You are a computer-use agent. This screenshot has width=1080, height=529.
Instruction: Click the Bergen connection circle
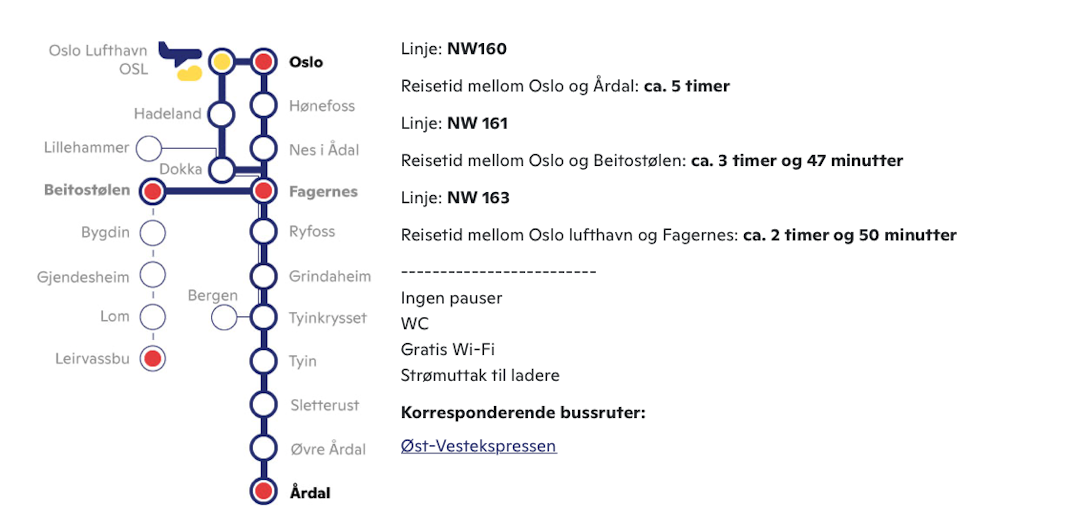(x=224, y=318)
